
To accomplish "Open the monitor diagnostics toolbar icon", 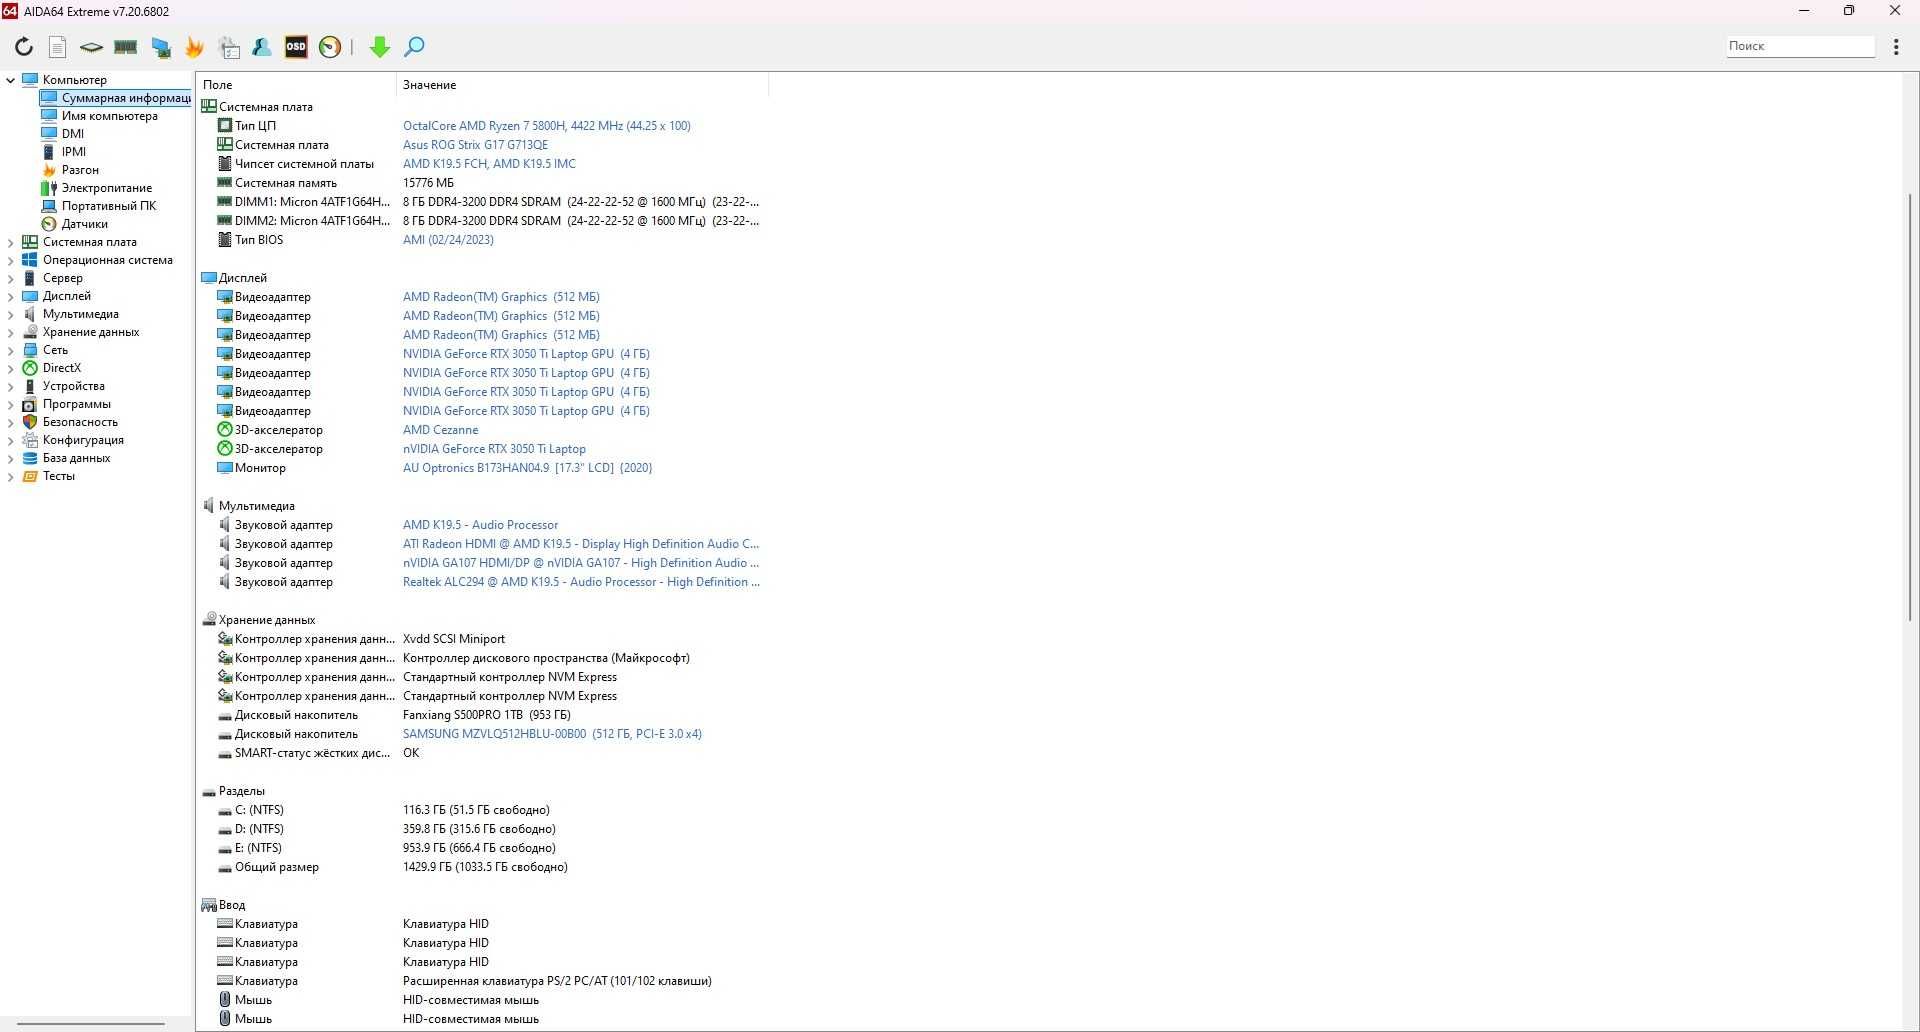I will (160, 47).
